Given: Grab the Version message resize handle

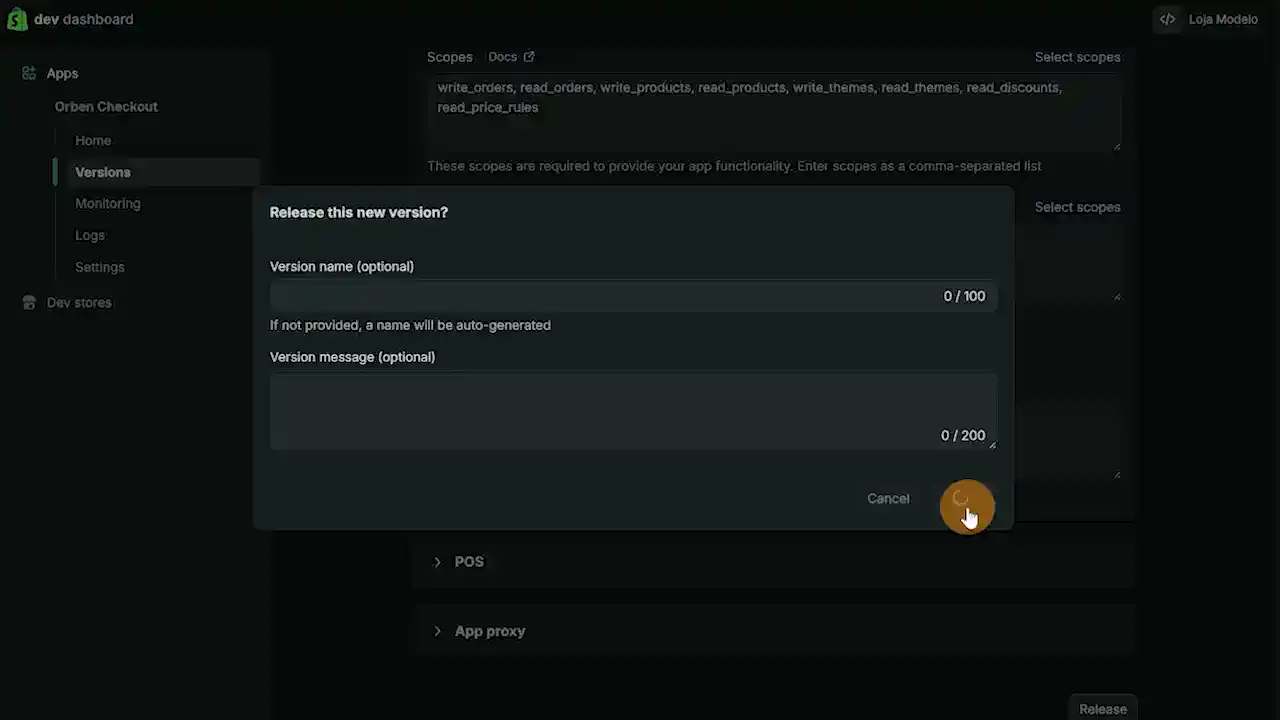Looking at the screenshot, I should click(992, 444).
